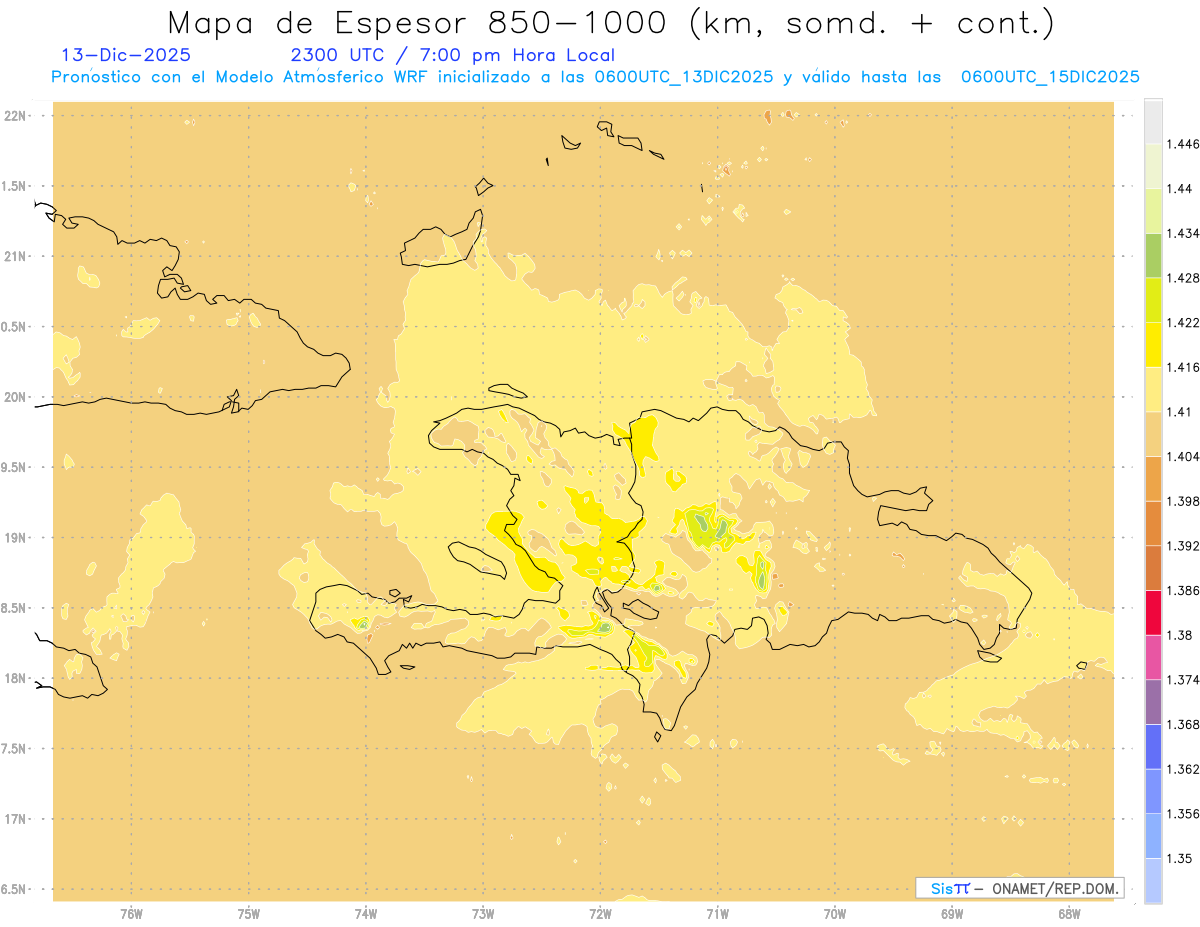Click the colorbar value "1.446"
This screenshot has width=1200, height=927.
pos(1183,144)
